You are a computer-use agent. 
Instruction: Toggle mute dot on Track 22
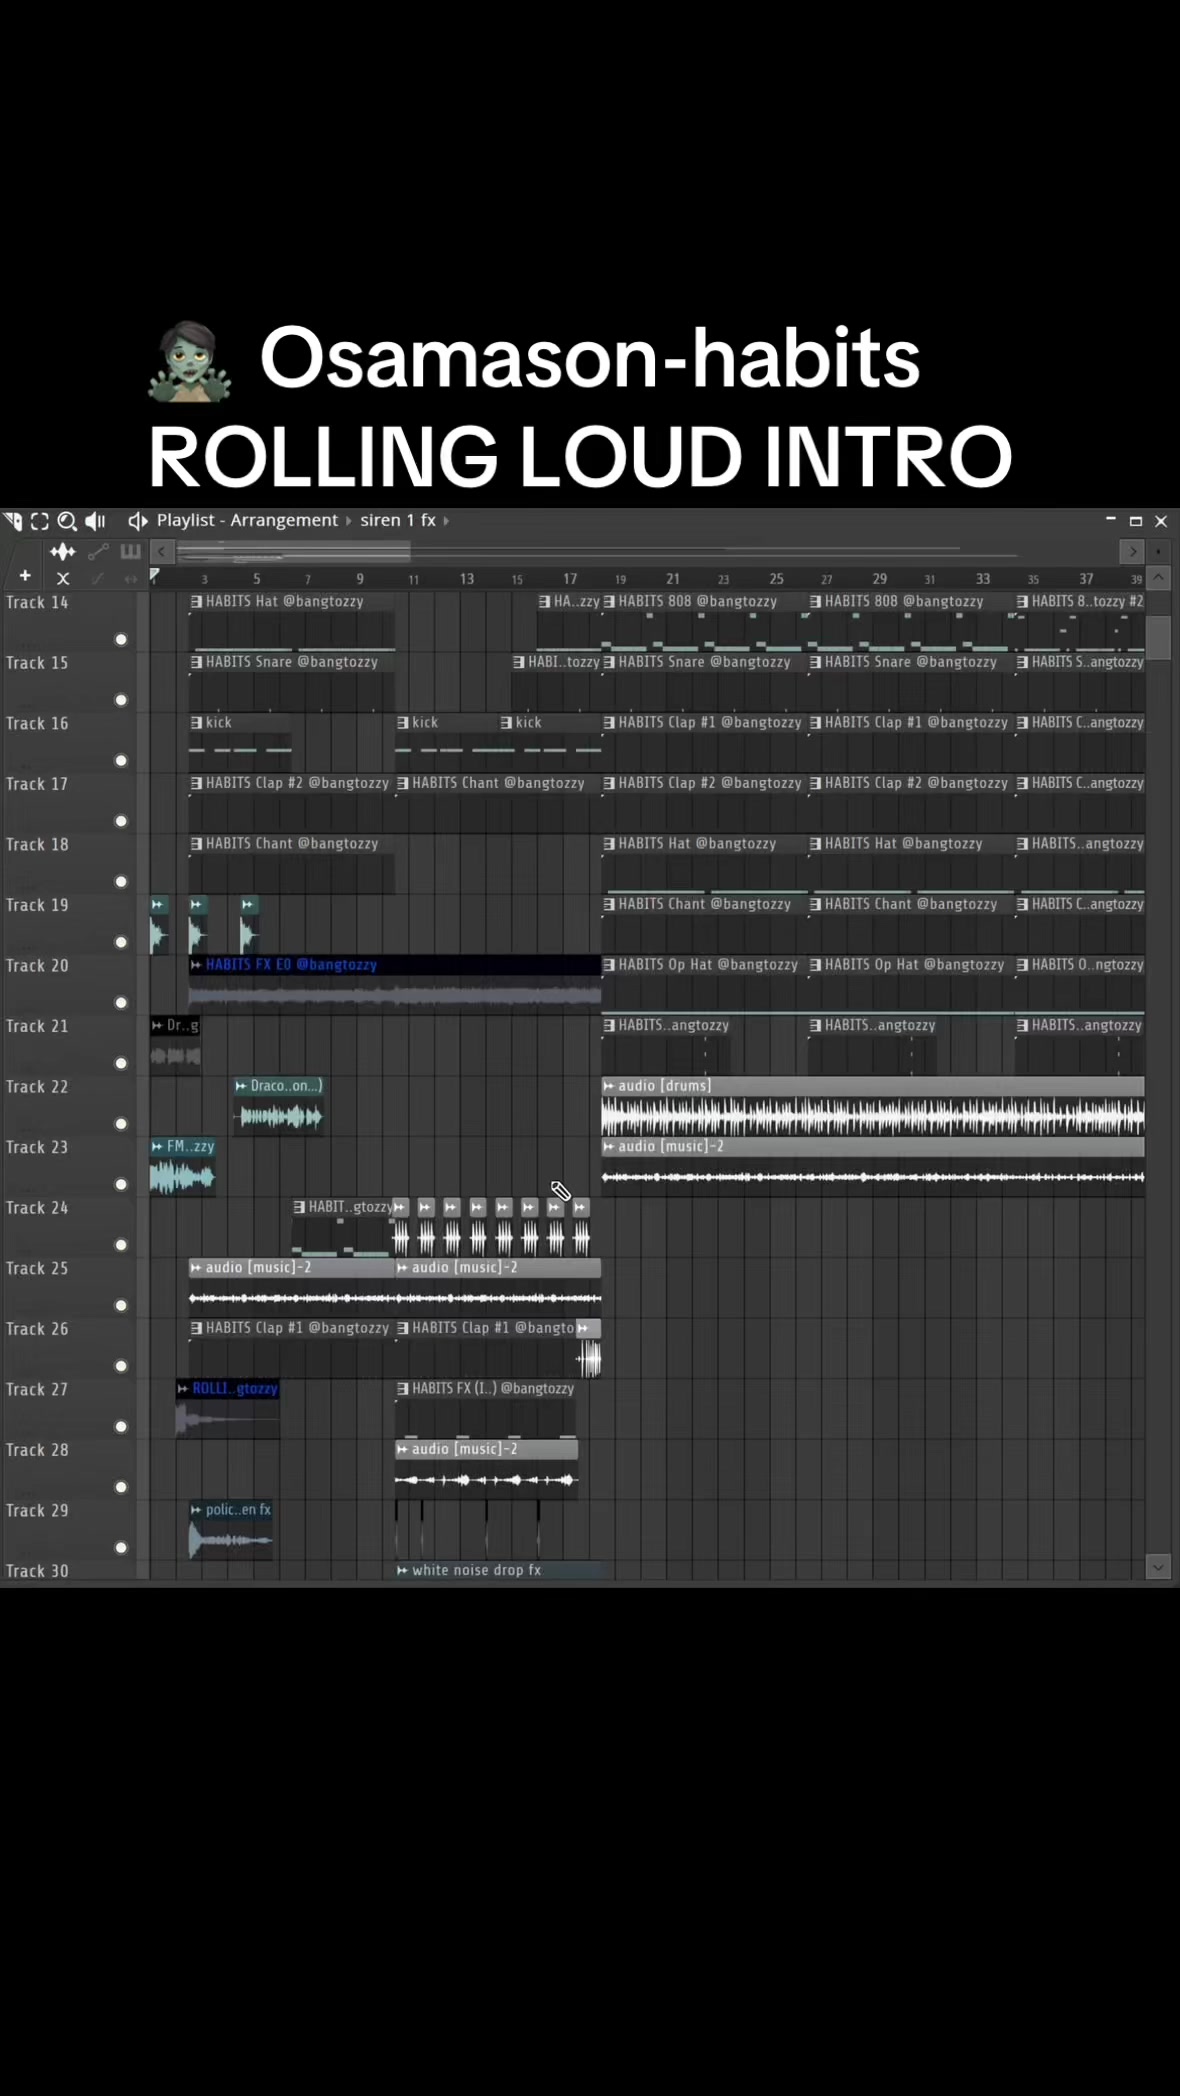coord(121,1124)
